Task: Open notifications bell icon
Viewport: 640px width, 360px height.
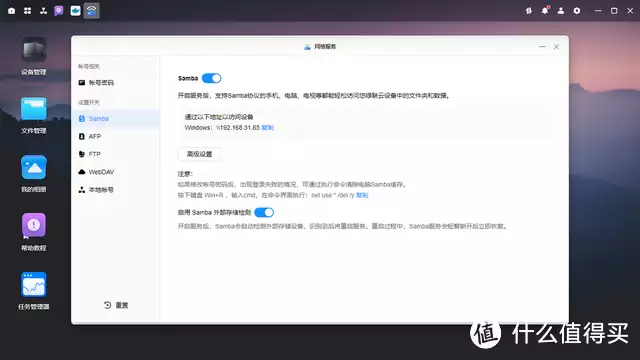Action: tap(545, 11)
